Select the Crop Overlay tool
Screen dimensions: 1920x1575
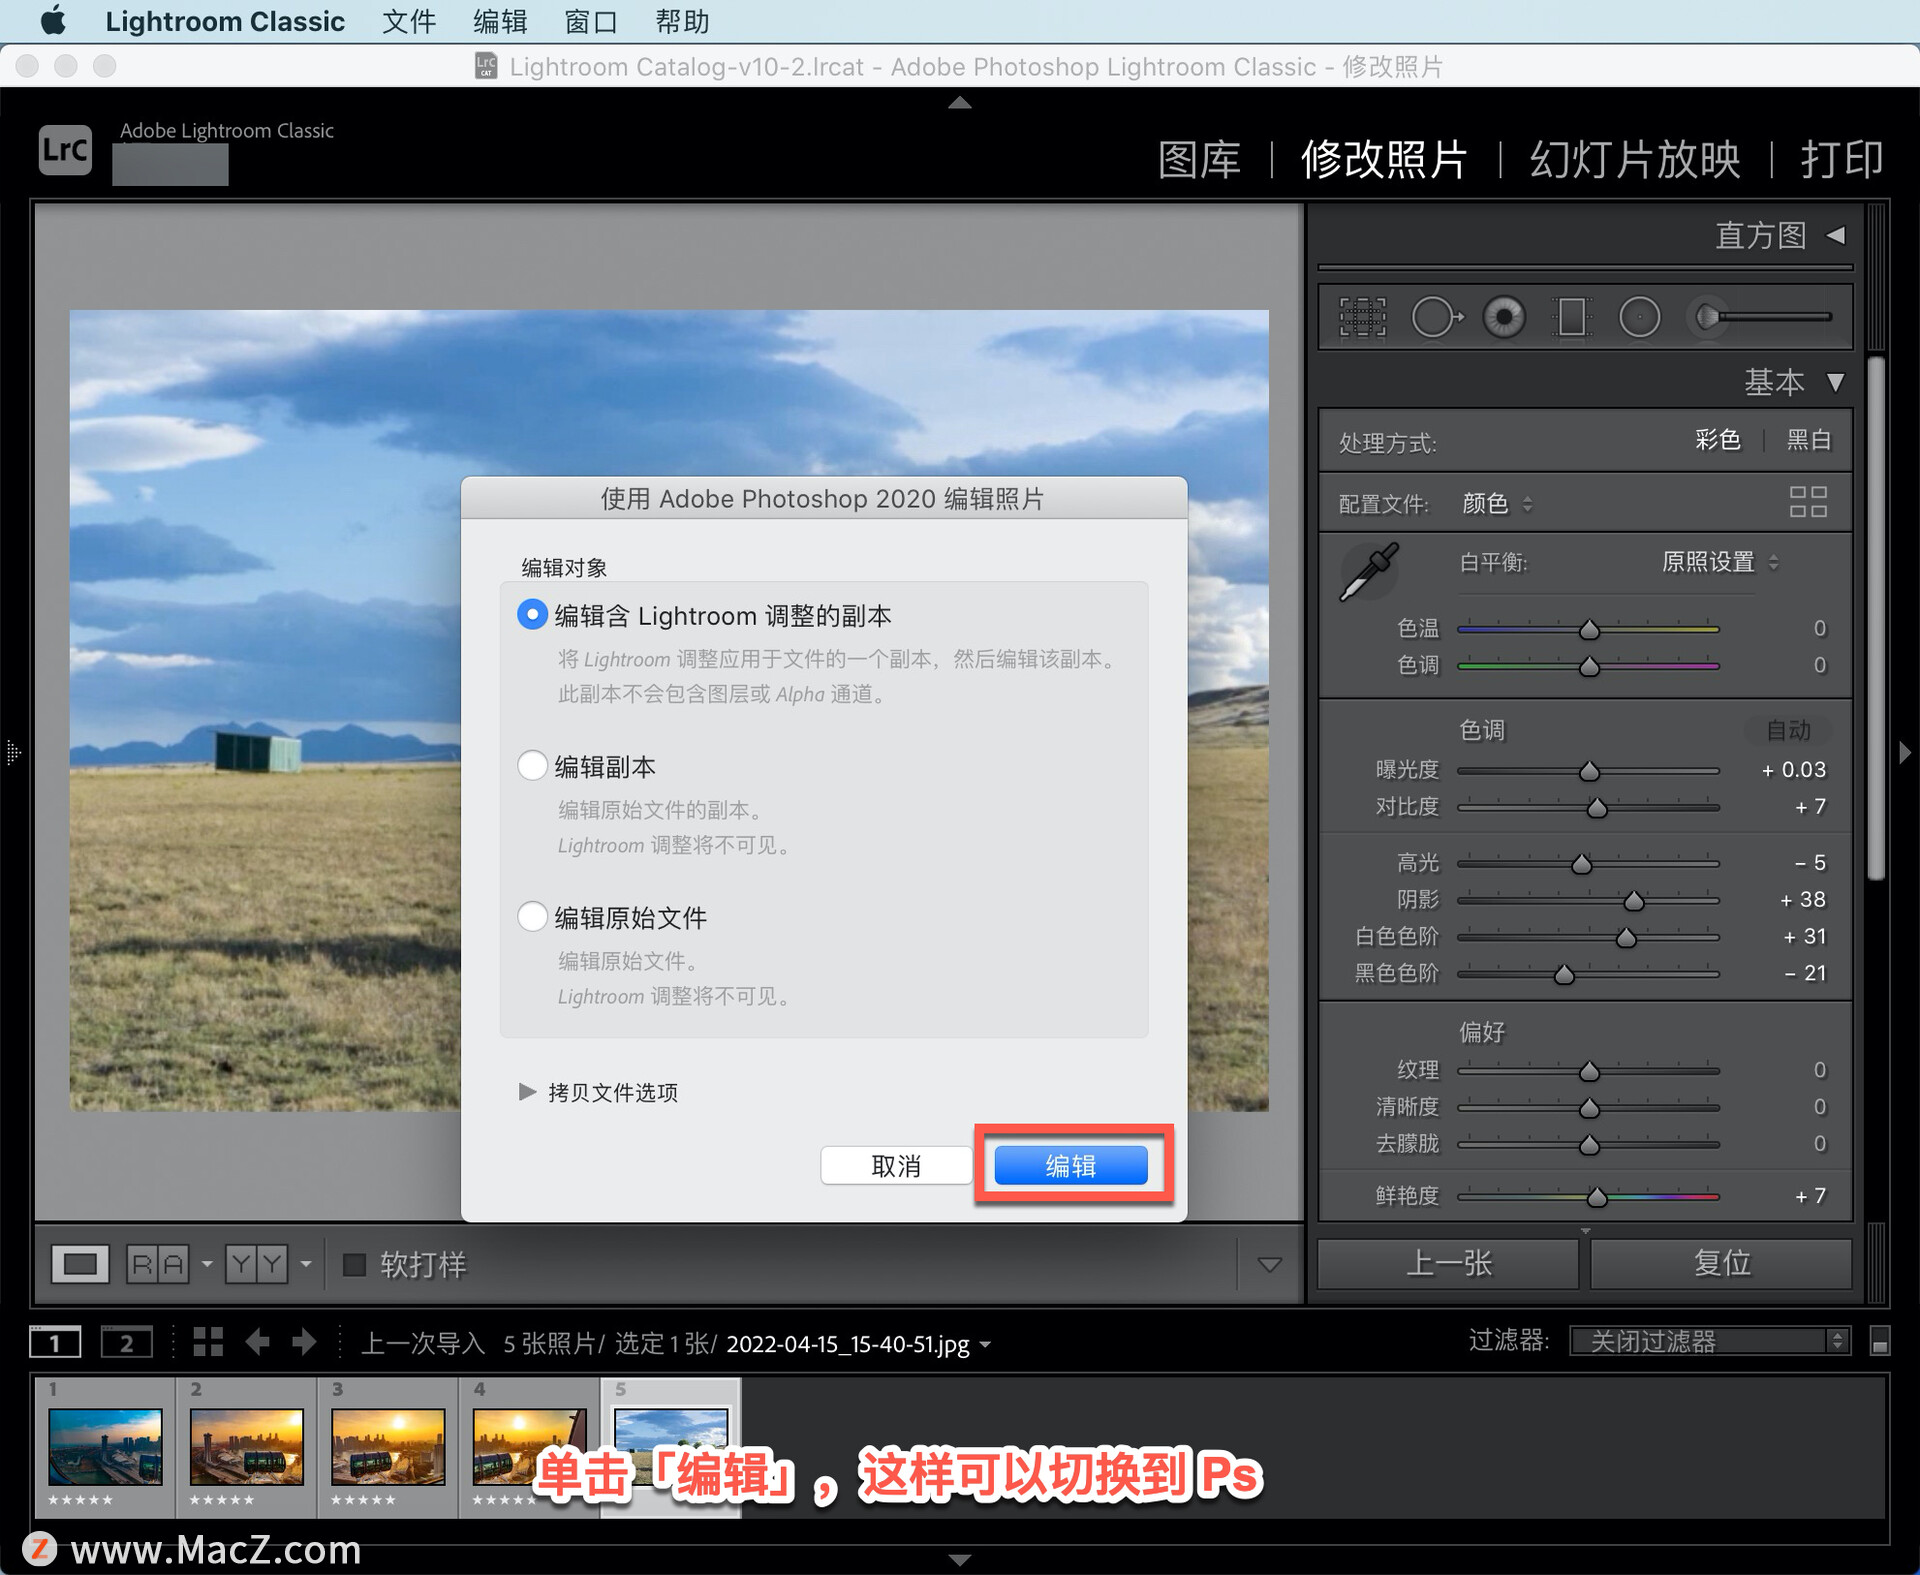point(1362,317)
